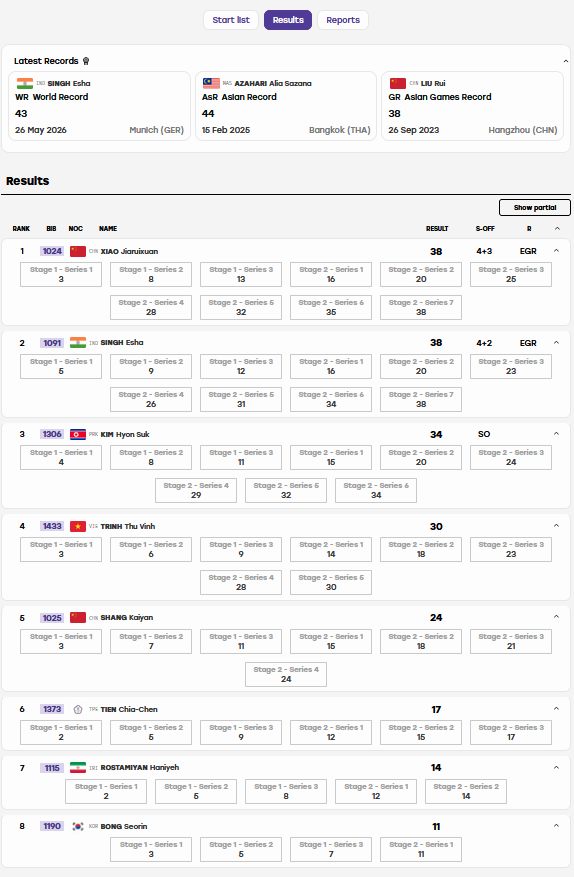The image size is (574, 877).
Task: Click bib number 1433
Action: [51, 526]
